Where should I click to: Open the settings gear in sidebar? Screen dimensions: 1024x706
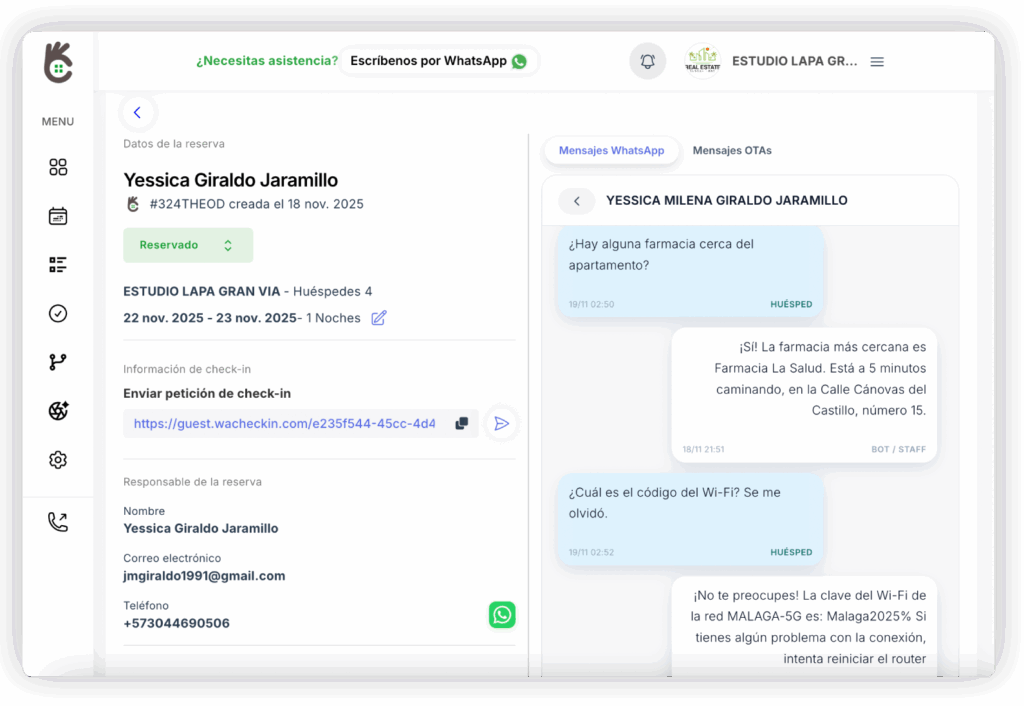[x=58, y=460]
